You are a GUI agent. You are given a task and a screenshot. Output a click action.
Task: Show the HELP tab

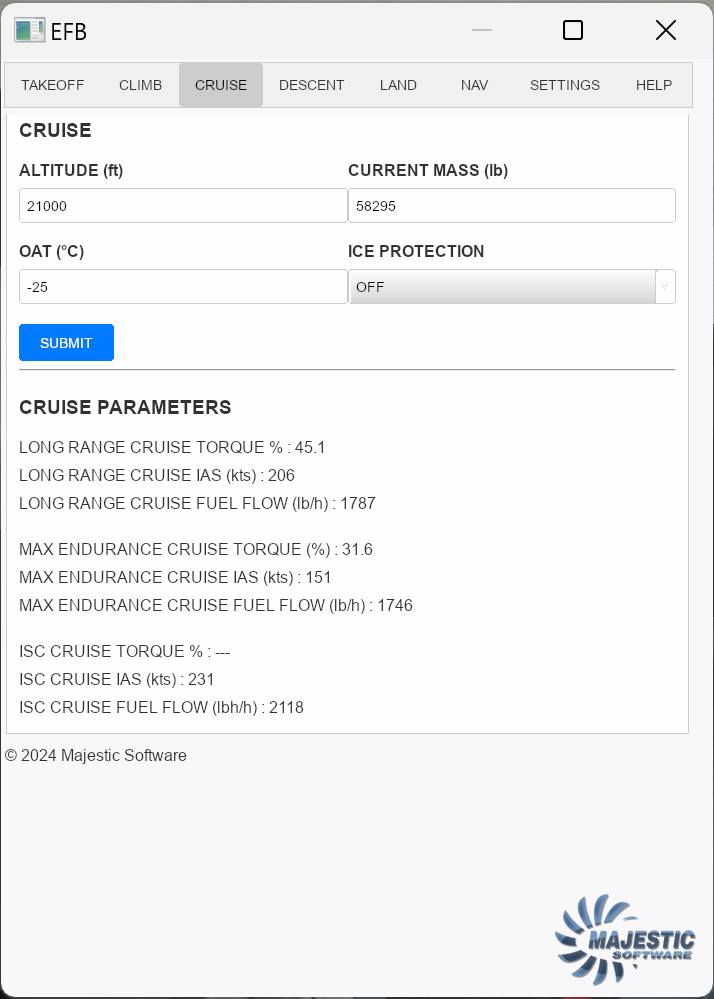click(653, 85)
